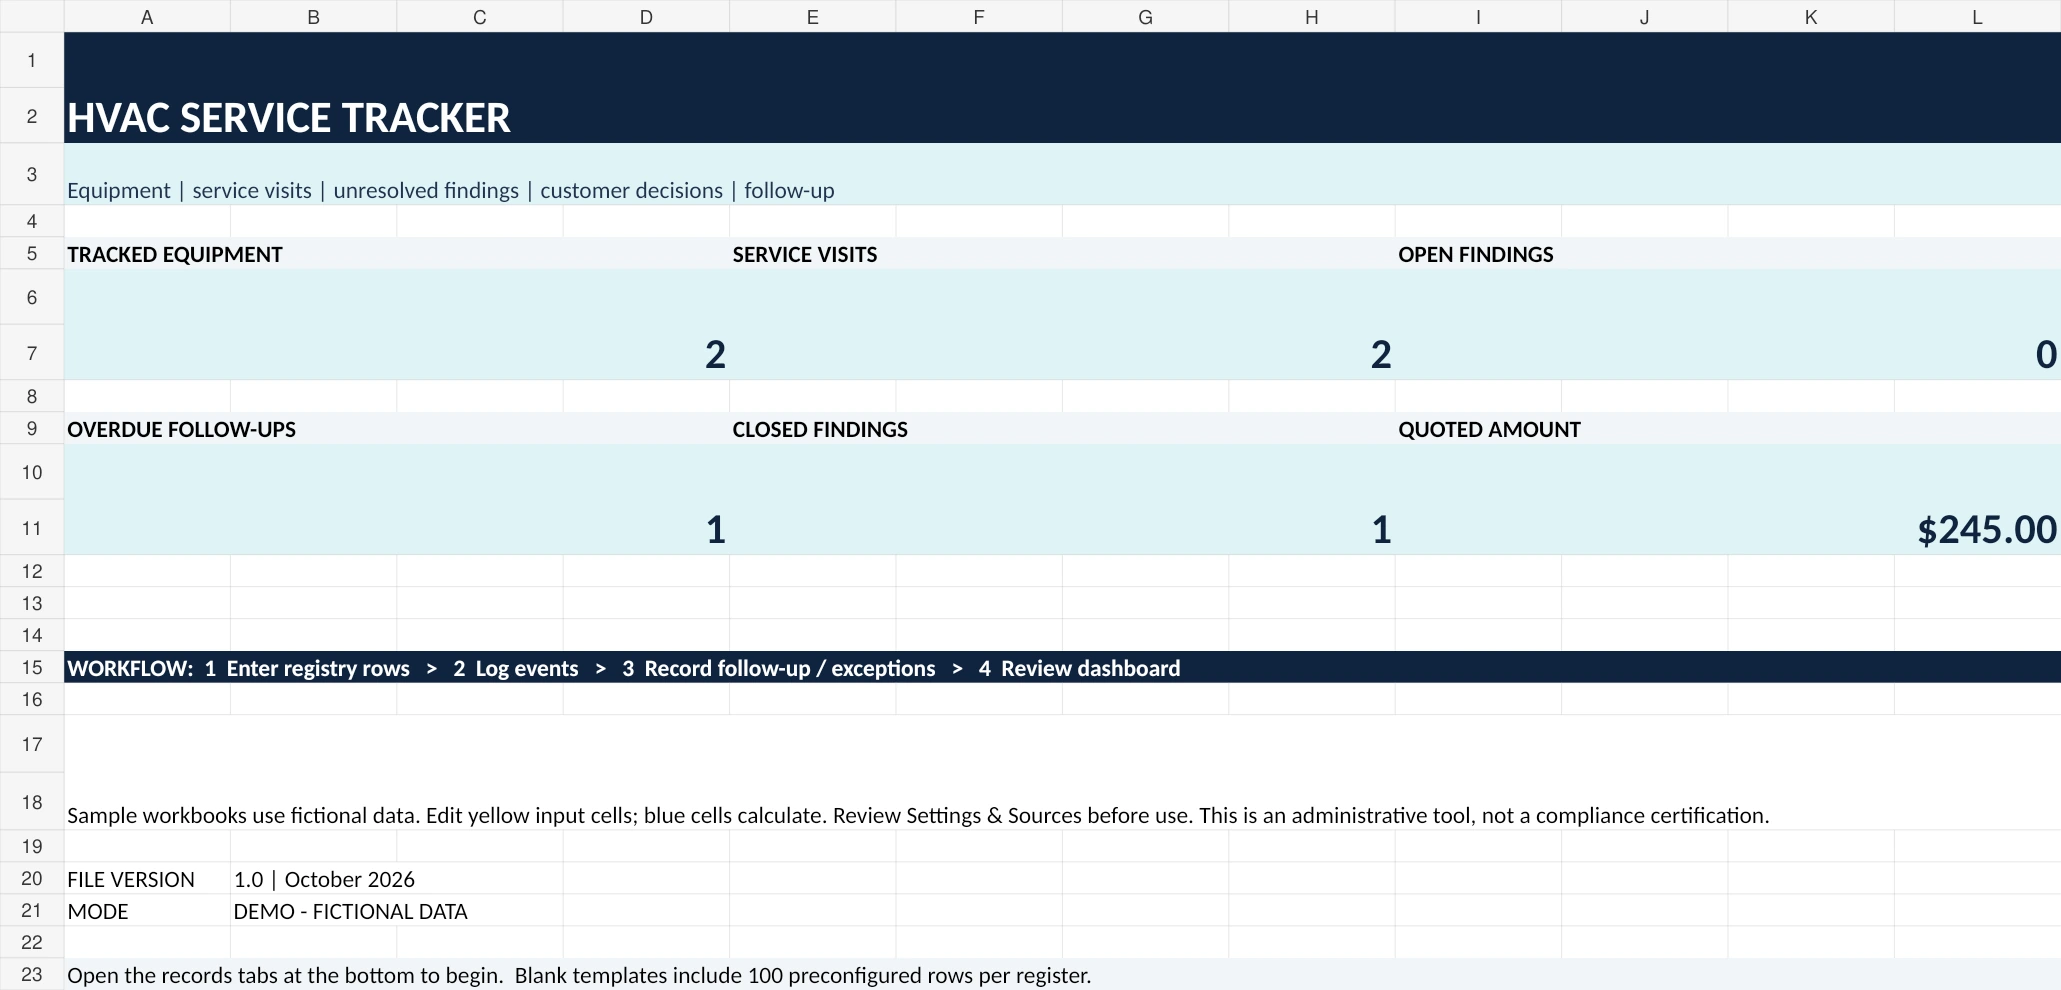This screenshot has width=2061, height=990.
Task: Select column D header
Action: [x=646, y=16]
